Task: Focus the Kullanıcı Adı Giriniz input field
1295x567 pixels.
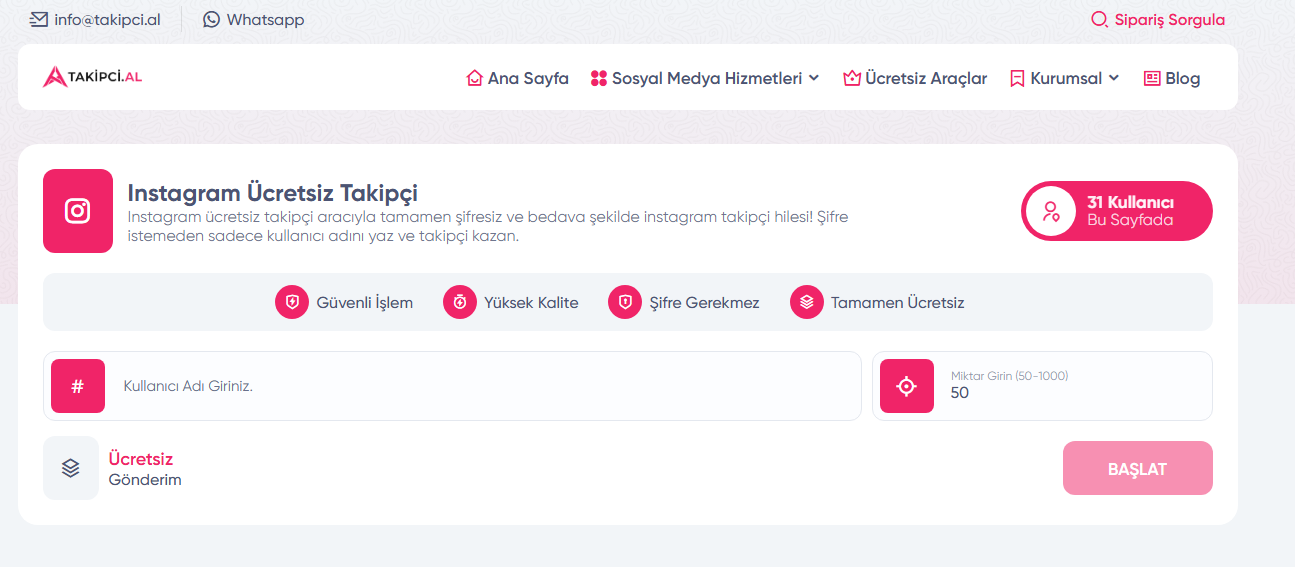Action: [x=480, y=386]
